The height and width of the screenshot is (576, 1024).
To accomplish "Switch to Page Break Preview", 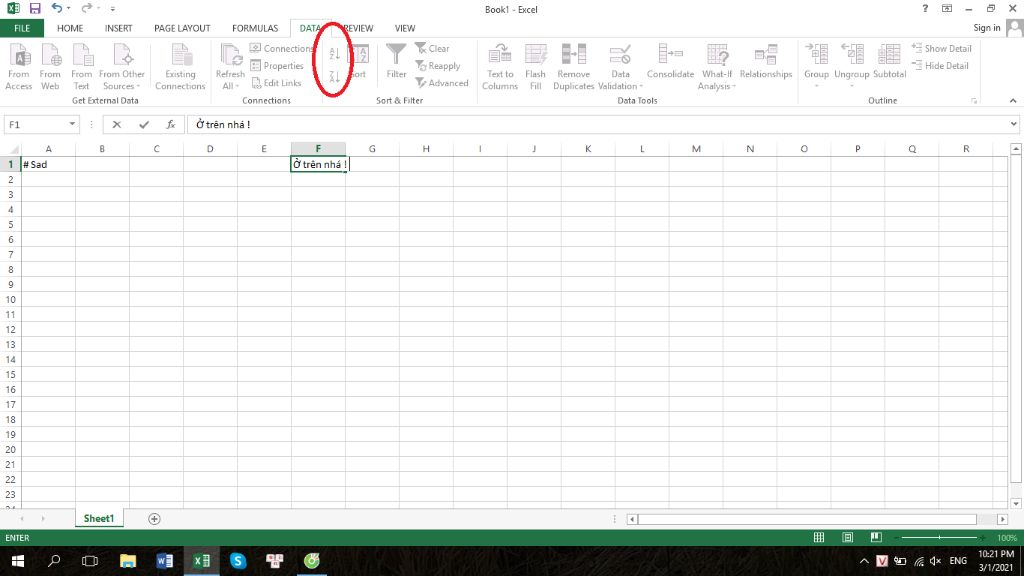I will click(876, 537).
